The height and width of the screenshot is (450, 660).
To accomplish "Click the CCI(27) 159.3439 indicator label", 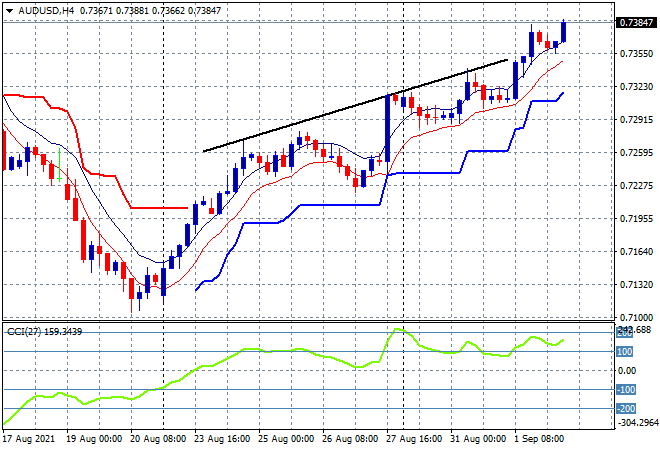I will [x=44, y=332].
